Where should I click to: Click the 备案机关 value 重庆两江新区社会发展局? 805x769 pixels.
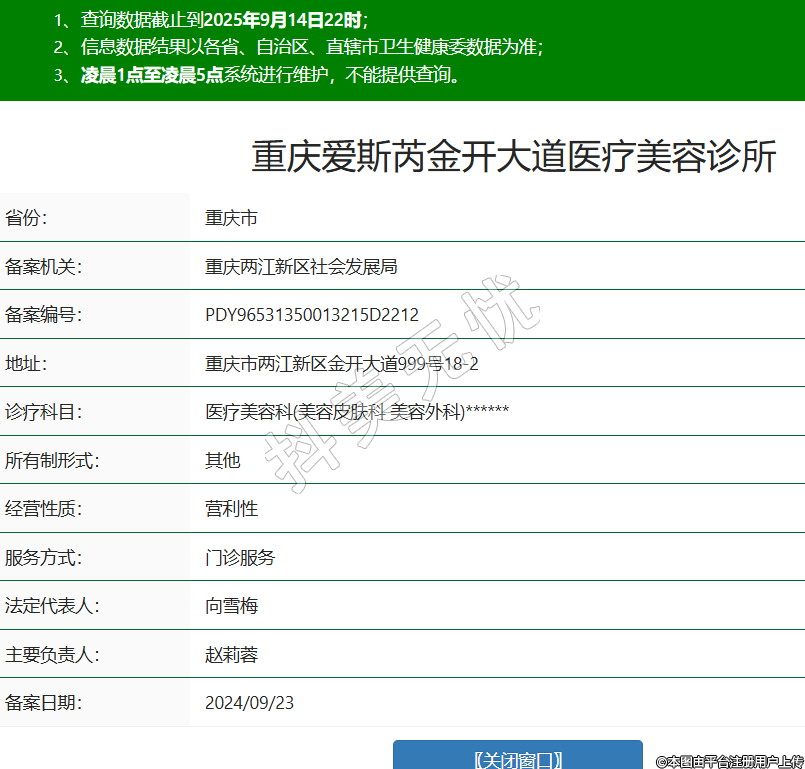pyautogui.click(x=301, y=267)
